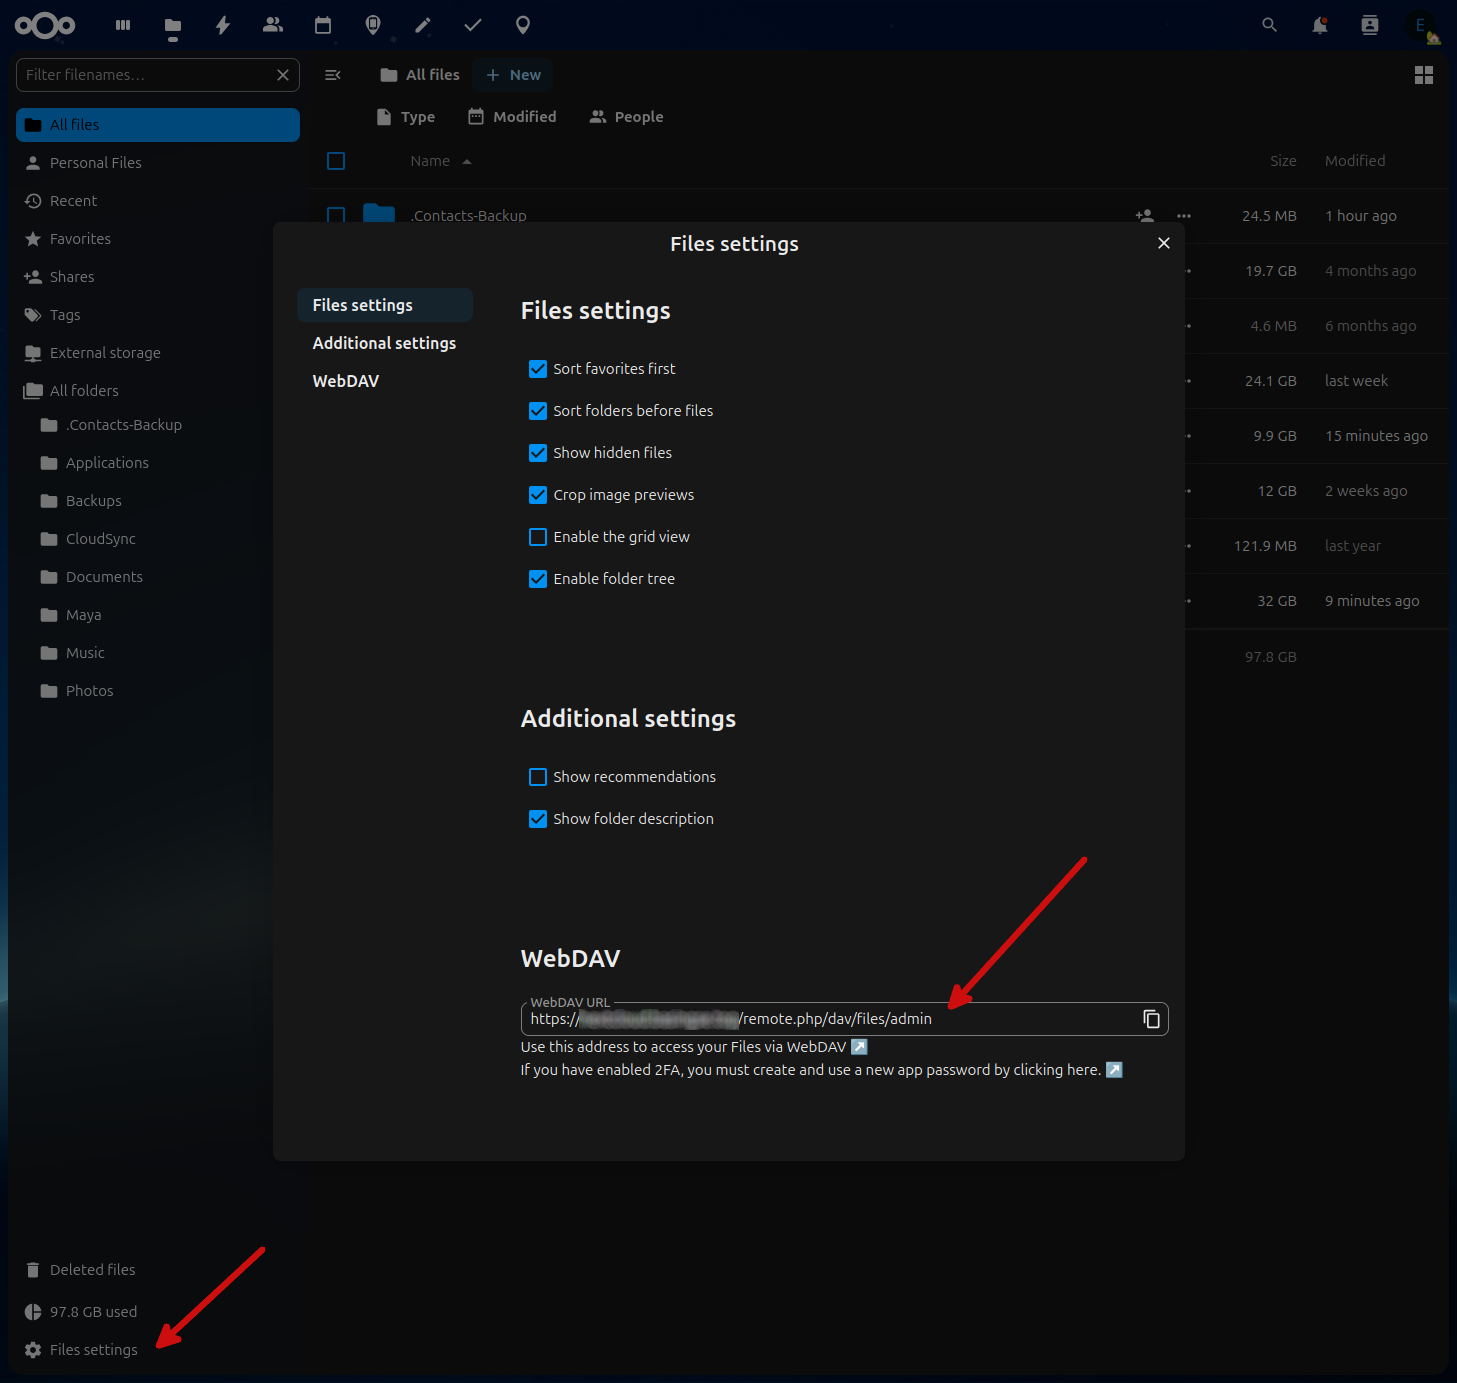The image size is (1457, 1383).
Task: Close the Files settings dialog
Action: (1164, 243)
